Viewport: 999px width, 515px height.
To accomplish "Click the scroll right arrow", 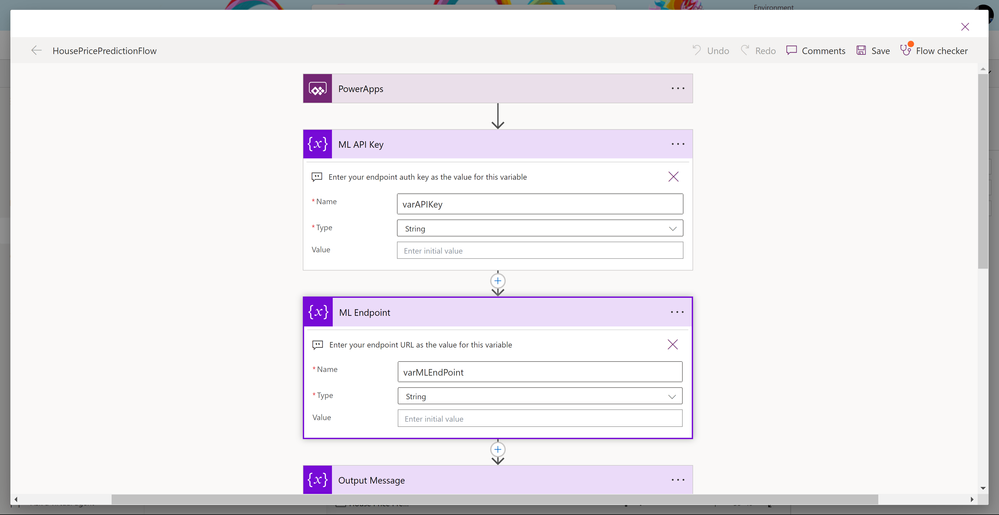I will point(972,499).
